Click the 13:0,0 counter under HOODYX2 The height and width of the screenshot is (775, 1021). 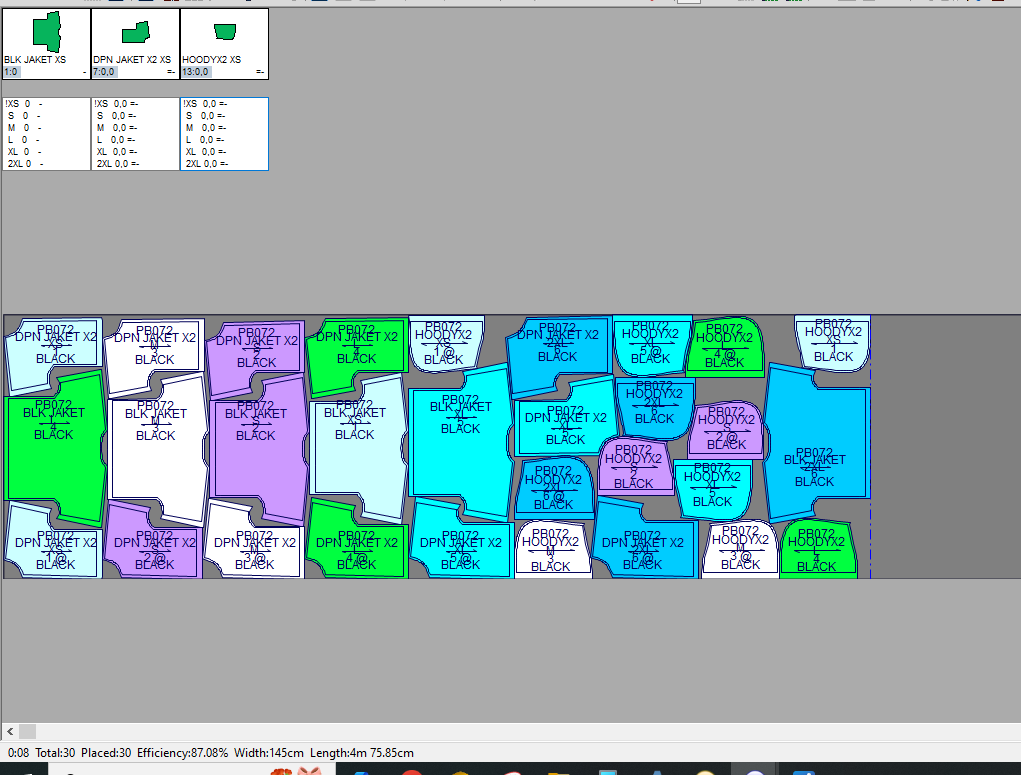195,72
